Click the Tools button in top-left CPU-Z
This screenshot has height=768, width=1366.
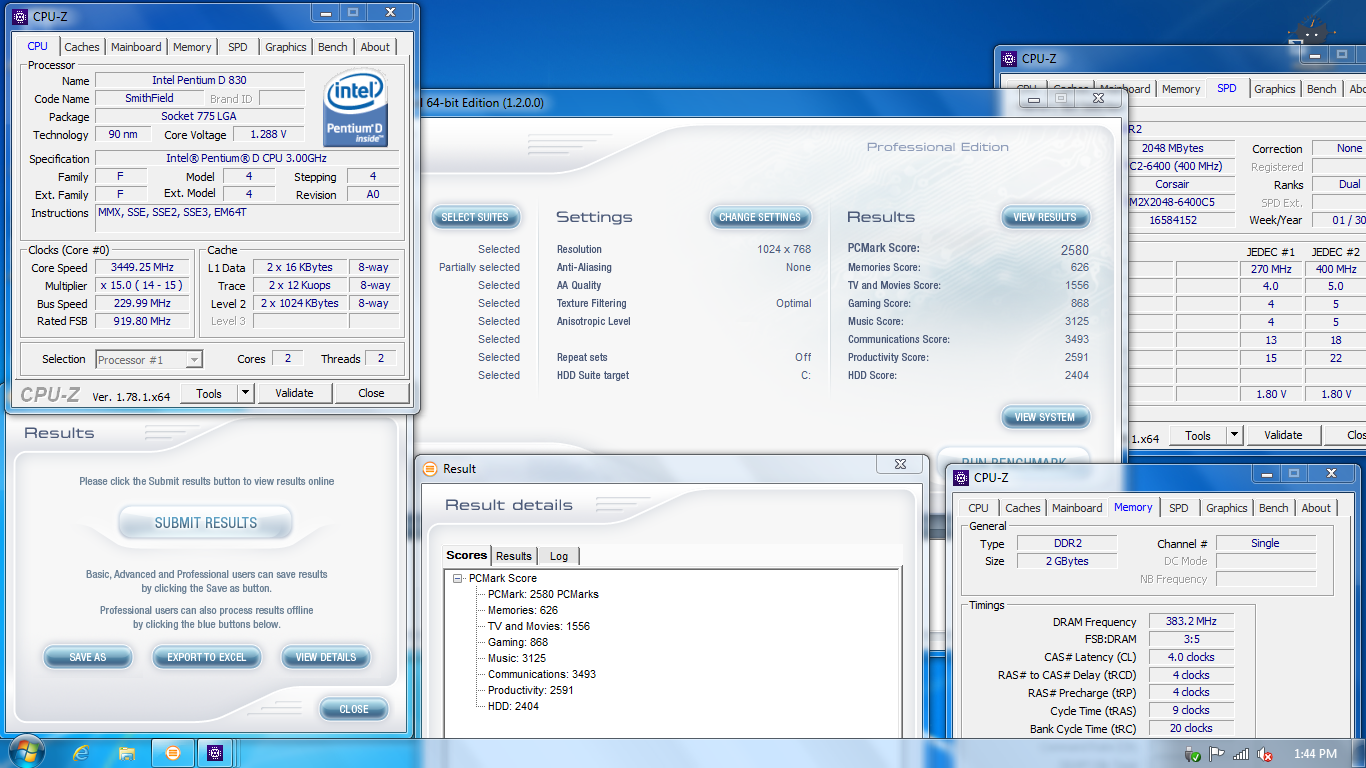[209, 393]
